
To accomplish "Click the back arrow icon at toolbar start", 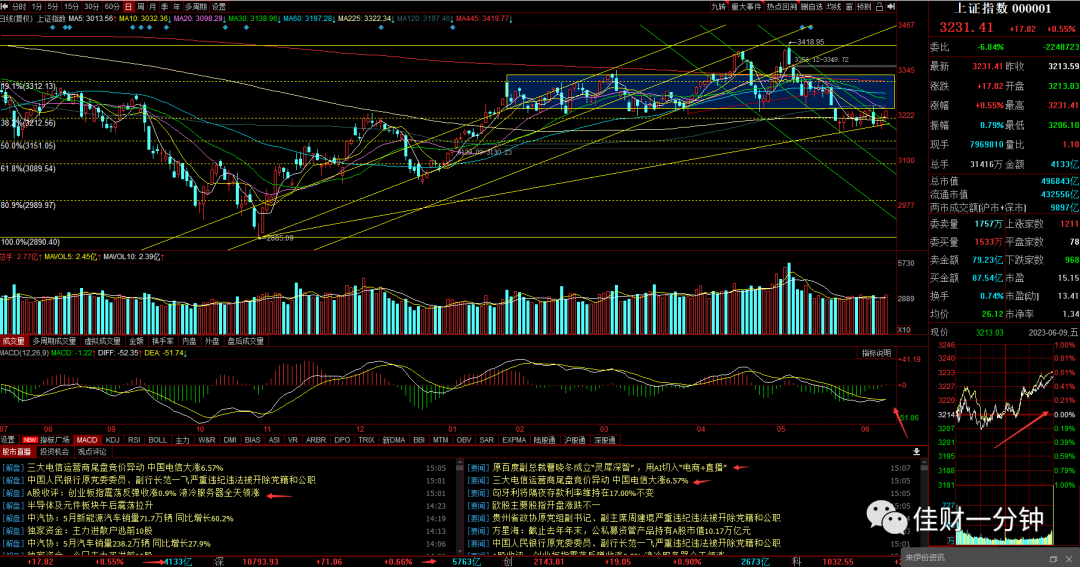I will click(5, 6).
